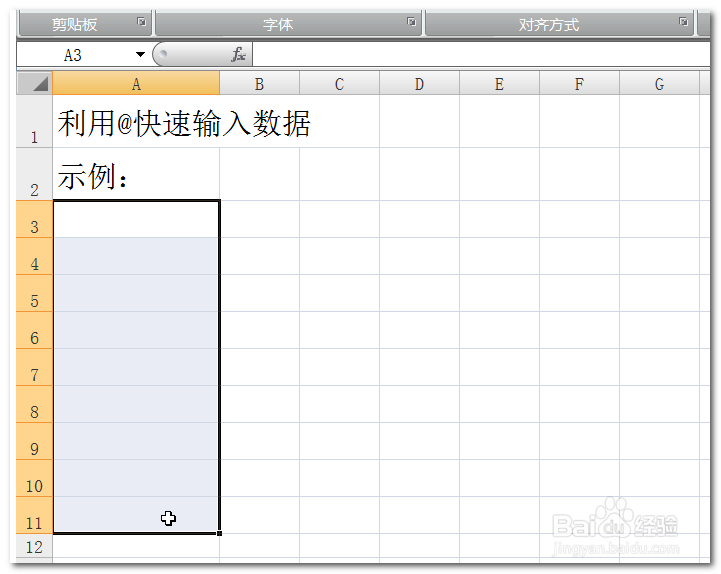The width and height of the screenshot is (721, 574).
Task: Click the fill handle of the selection
Action: click(x=219, y=533)
